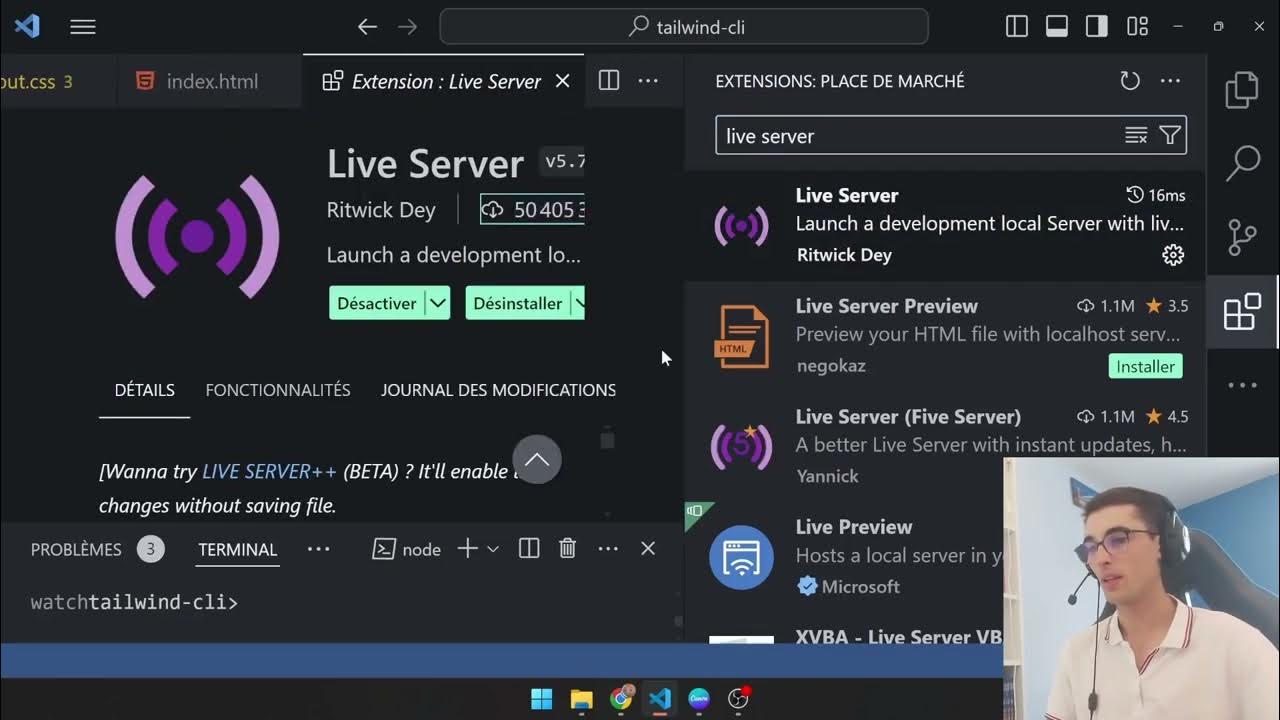This screenshot has height=720, width=1280.
Task: Install the Live Server Preview extension
Action: [1145, 366]
